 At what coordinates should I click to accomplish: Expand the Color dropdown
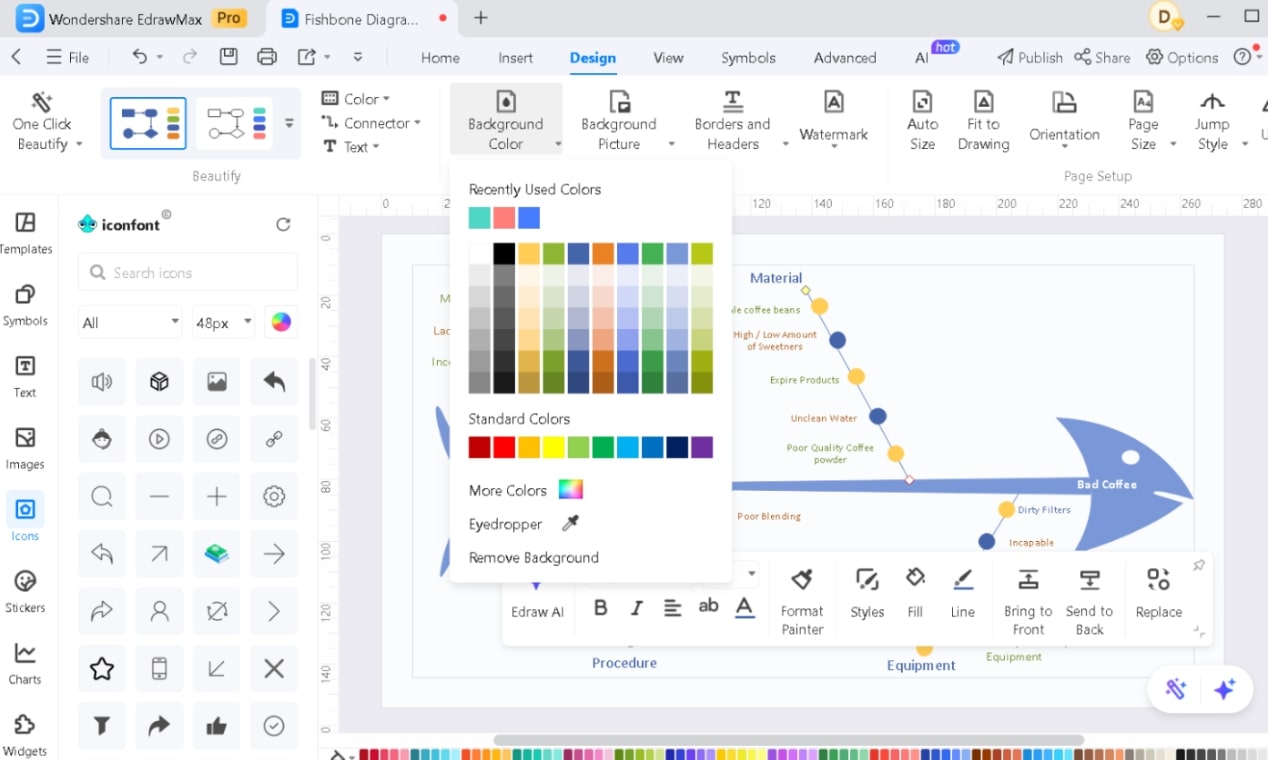point(356,99)
